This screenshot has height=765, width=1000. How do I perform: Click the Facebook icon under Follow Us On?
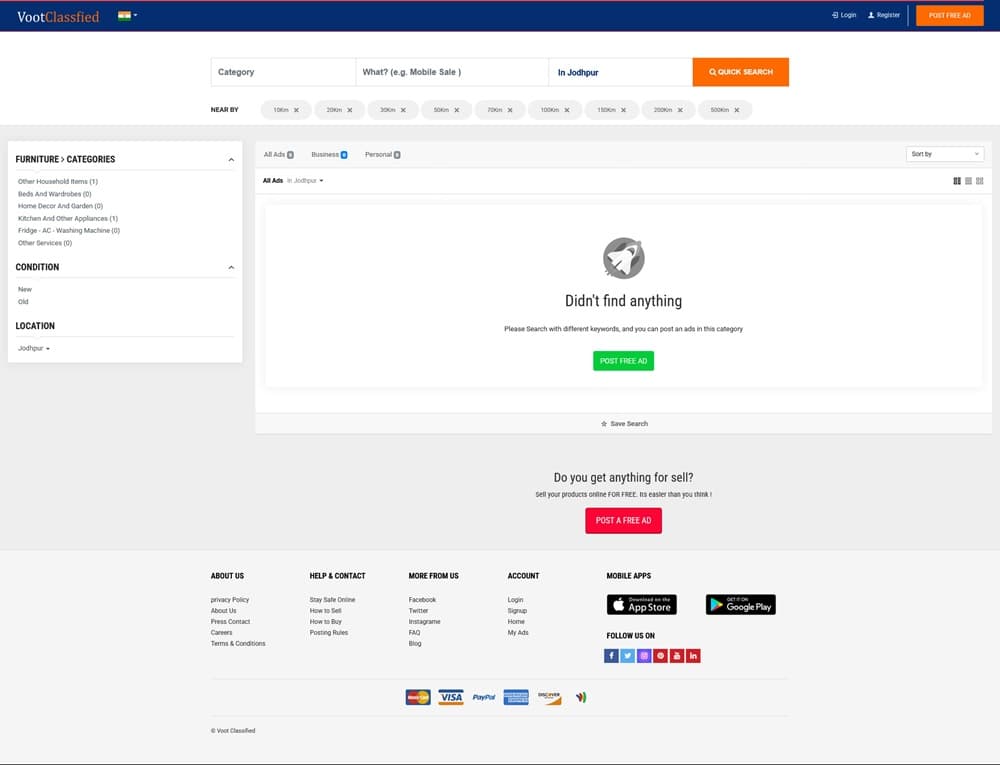(x=611, y=656)
